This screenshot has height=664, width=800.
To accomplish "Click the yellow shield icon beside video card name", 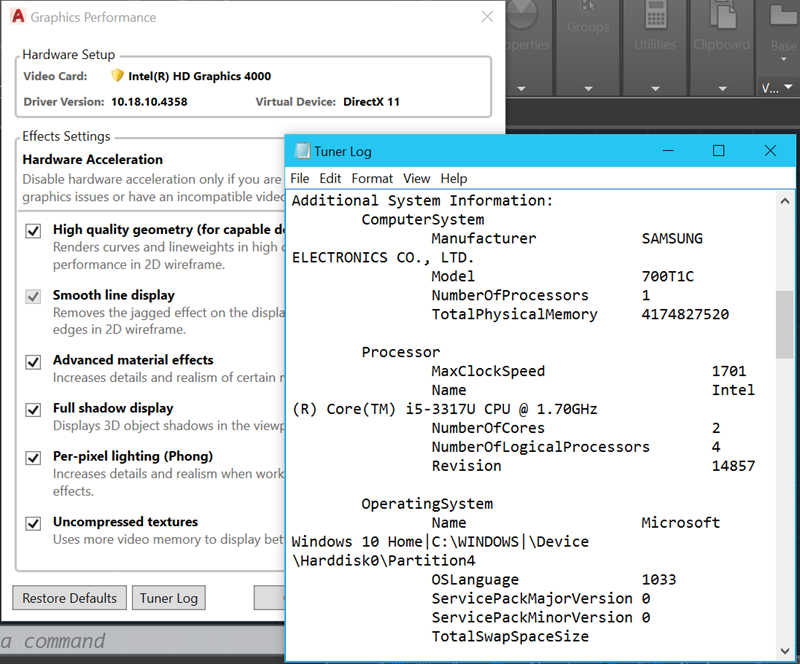I will coord(117,76).
